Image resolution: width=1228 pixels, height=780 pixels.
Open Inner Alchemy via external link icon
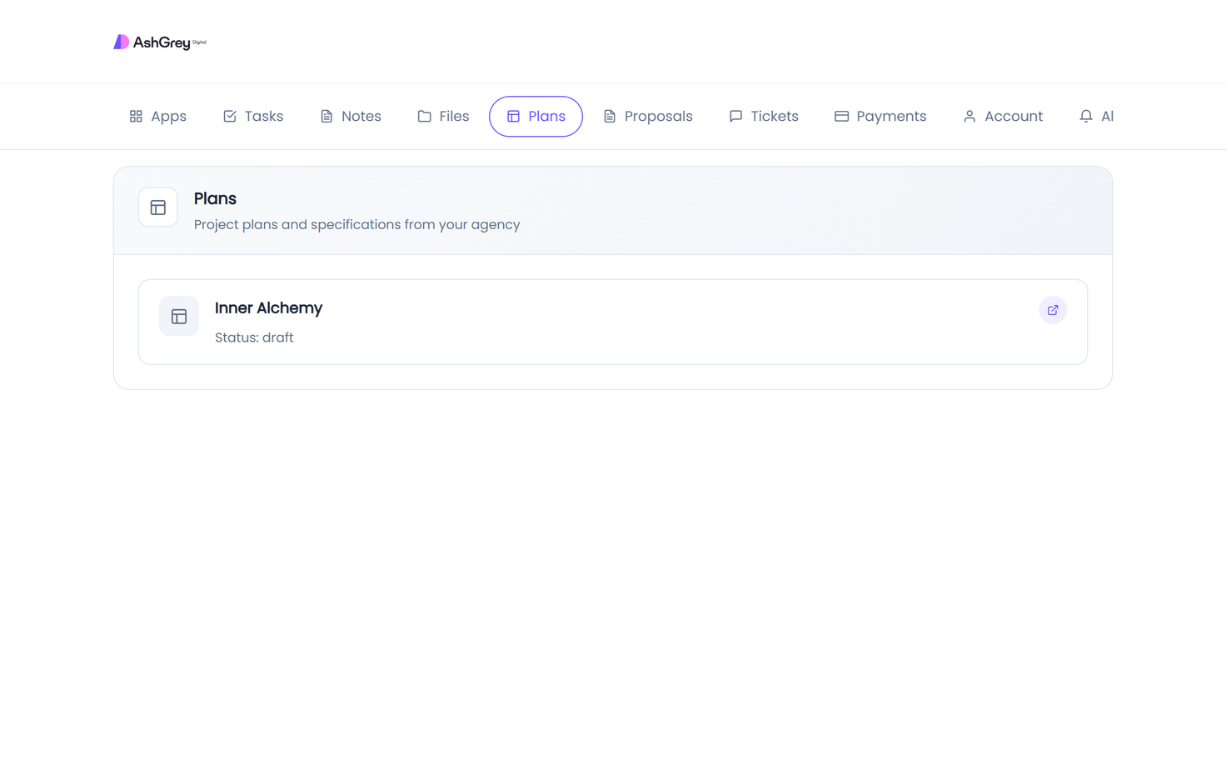tap(1052, 310)
